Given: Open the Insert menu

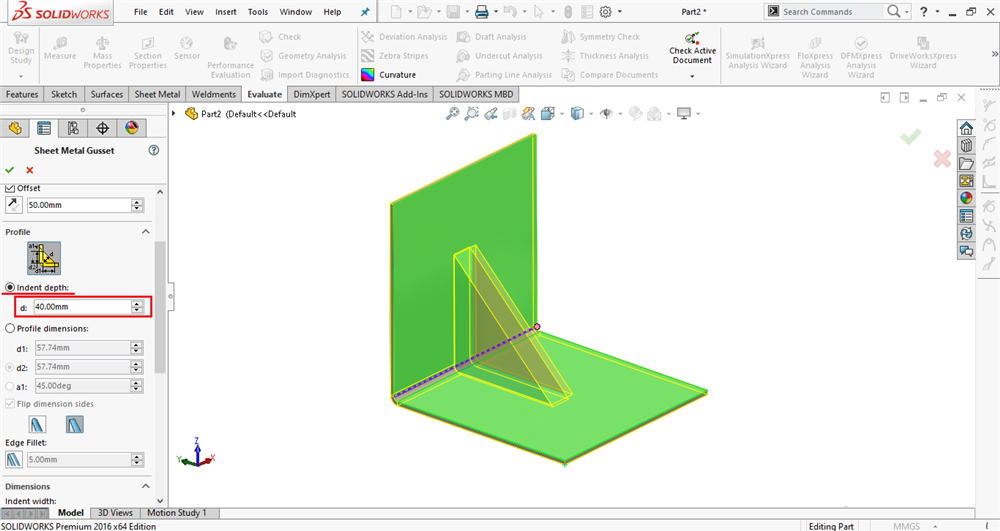Looking at the screenshot, I should coord(226,12).
